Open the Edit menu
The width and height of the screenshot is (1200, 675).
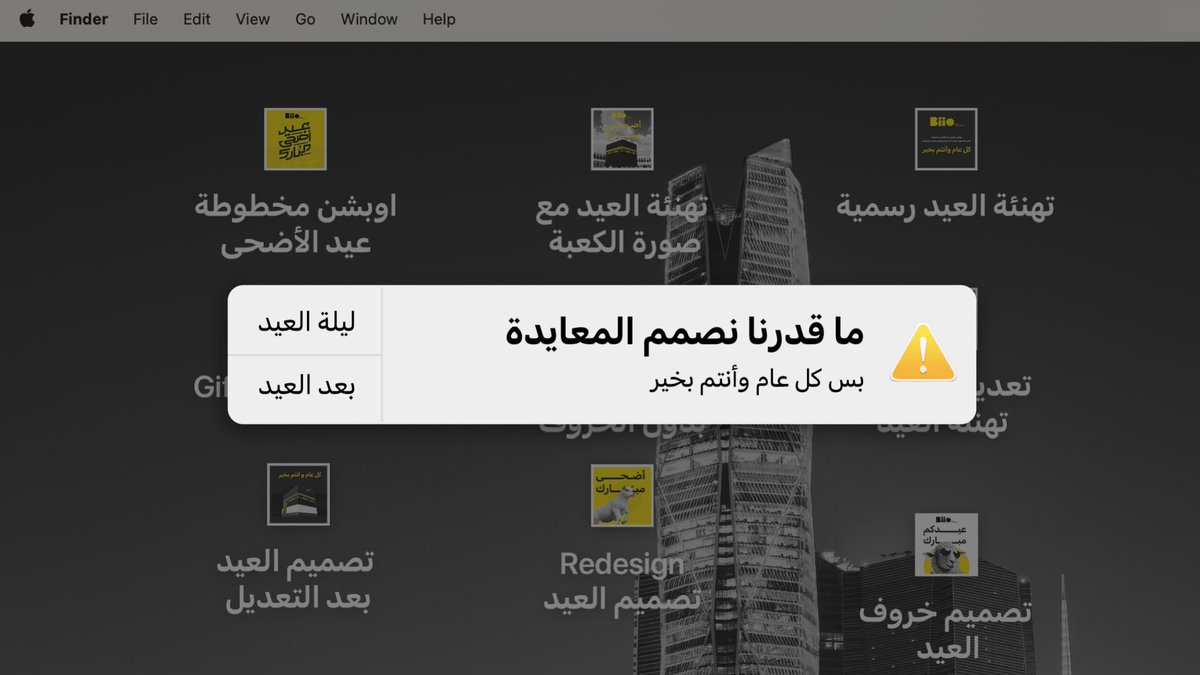pyautogui.click(x=196, y=19)
